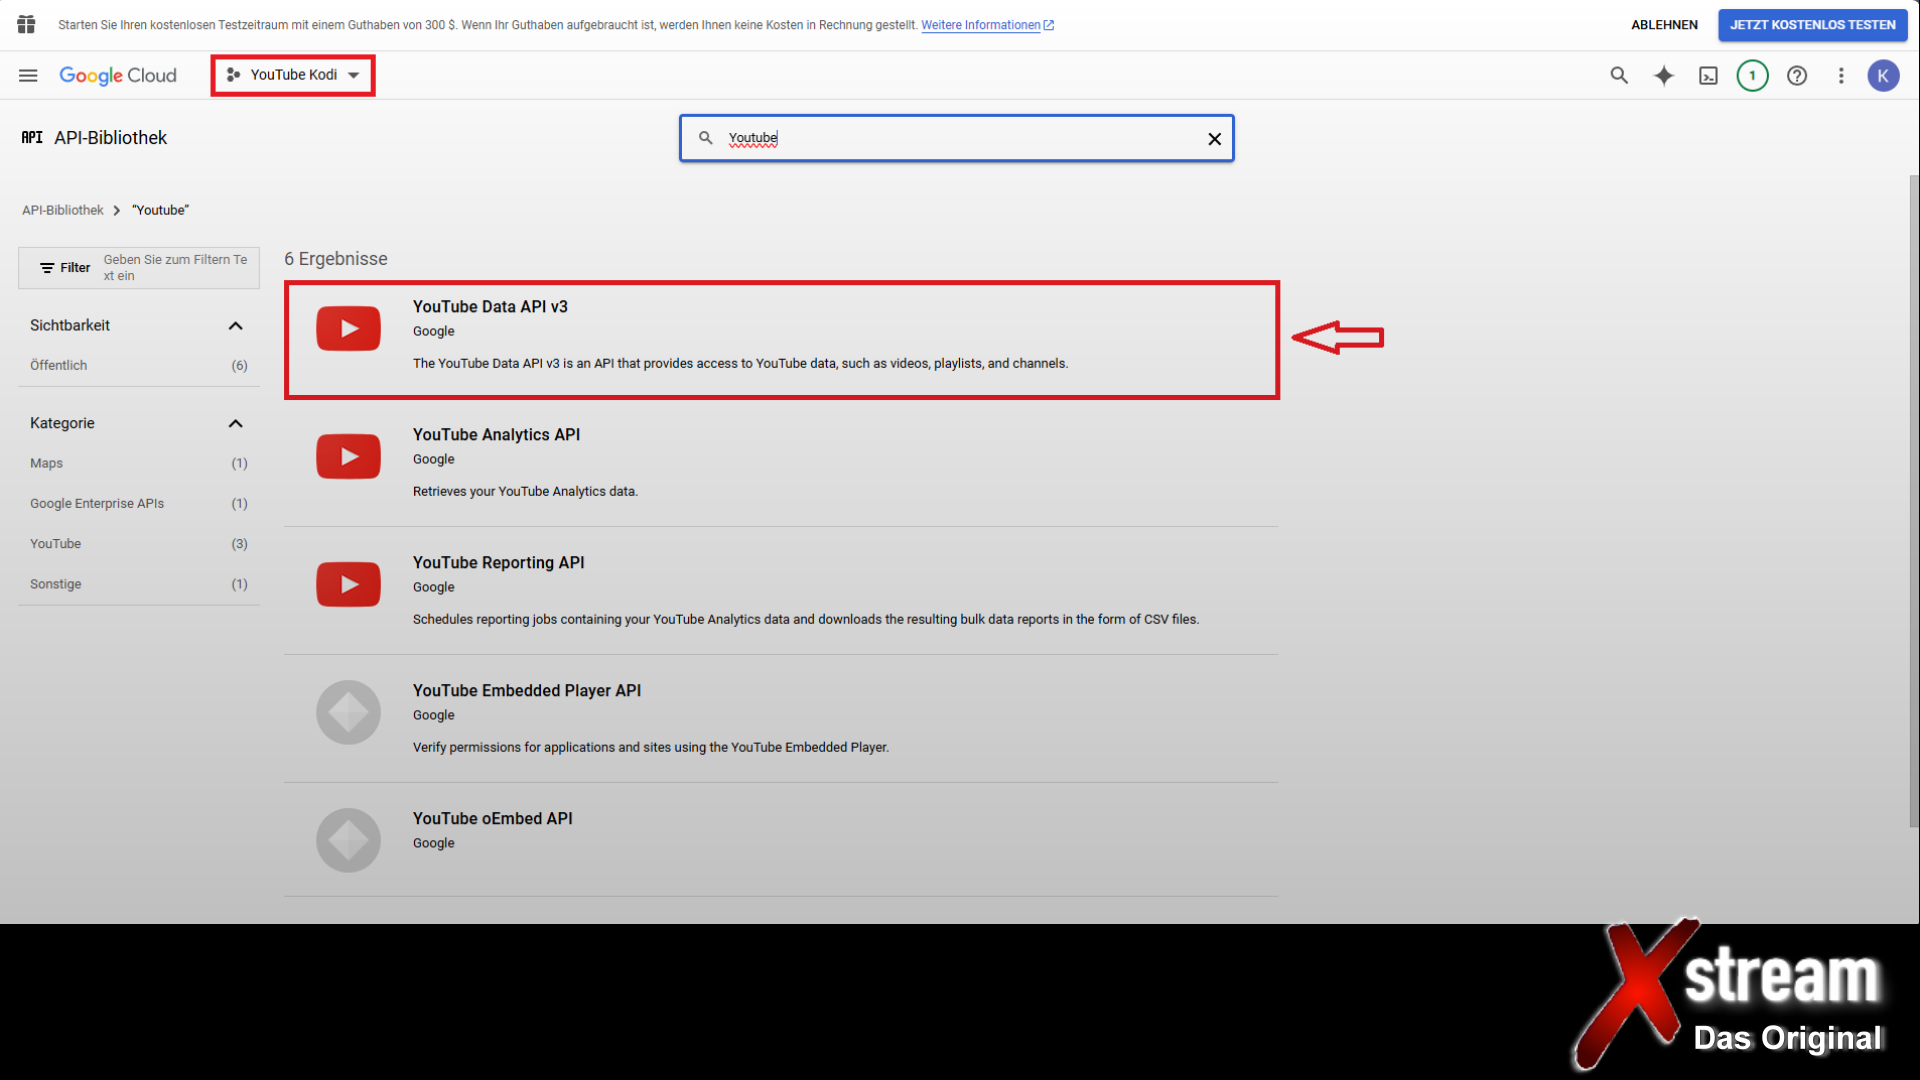Open the YouTube Kodi project selector
This screenshot has width=1920, height=1080.
(x=293, y=75)
